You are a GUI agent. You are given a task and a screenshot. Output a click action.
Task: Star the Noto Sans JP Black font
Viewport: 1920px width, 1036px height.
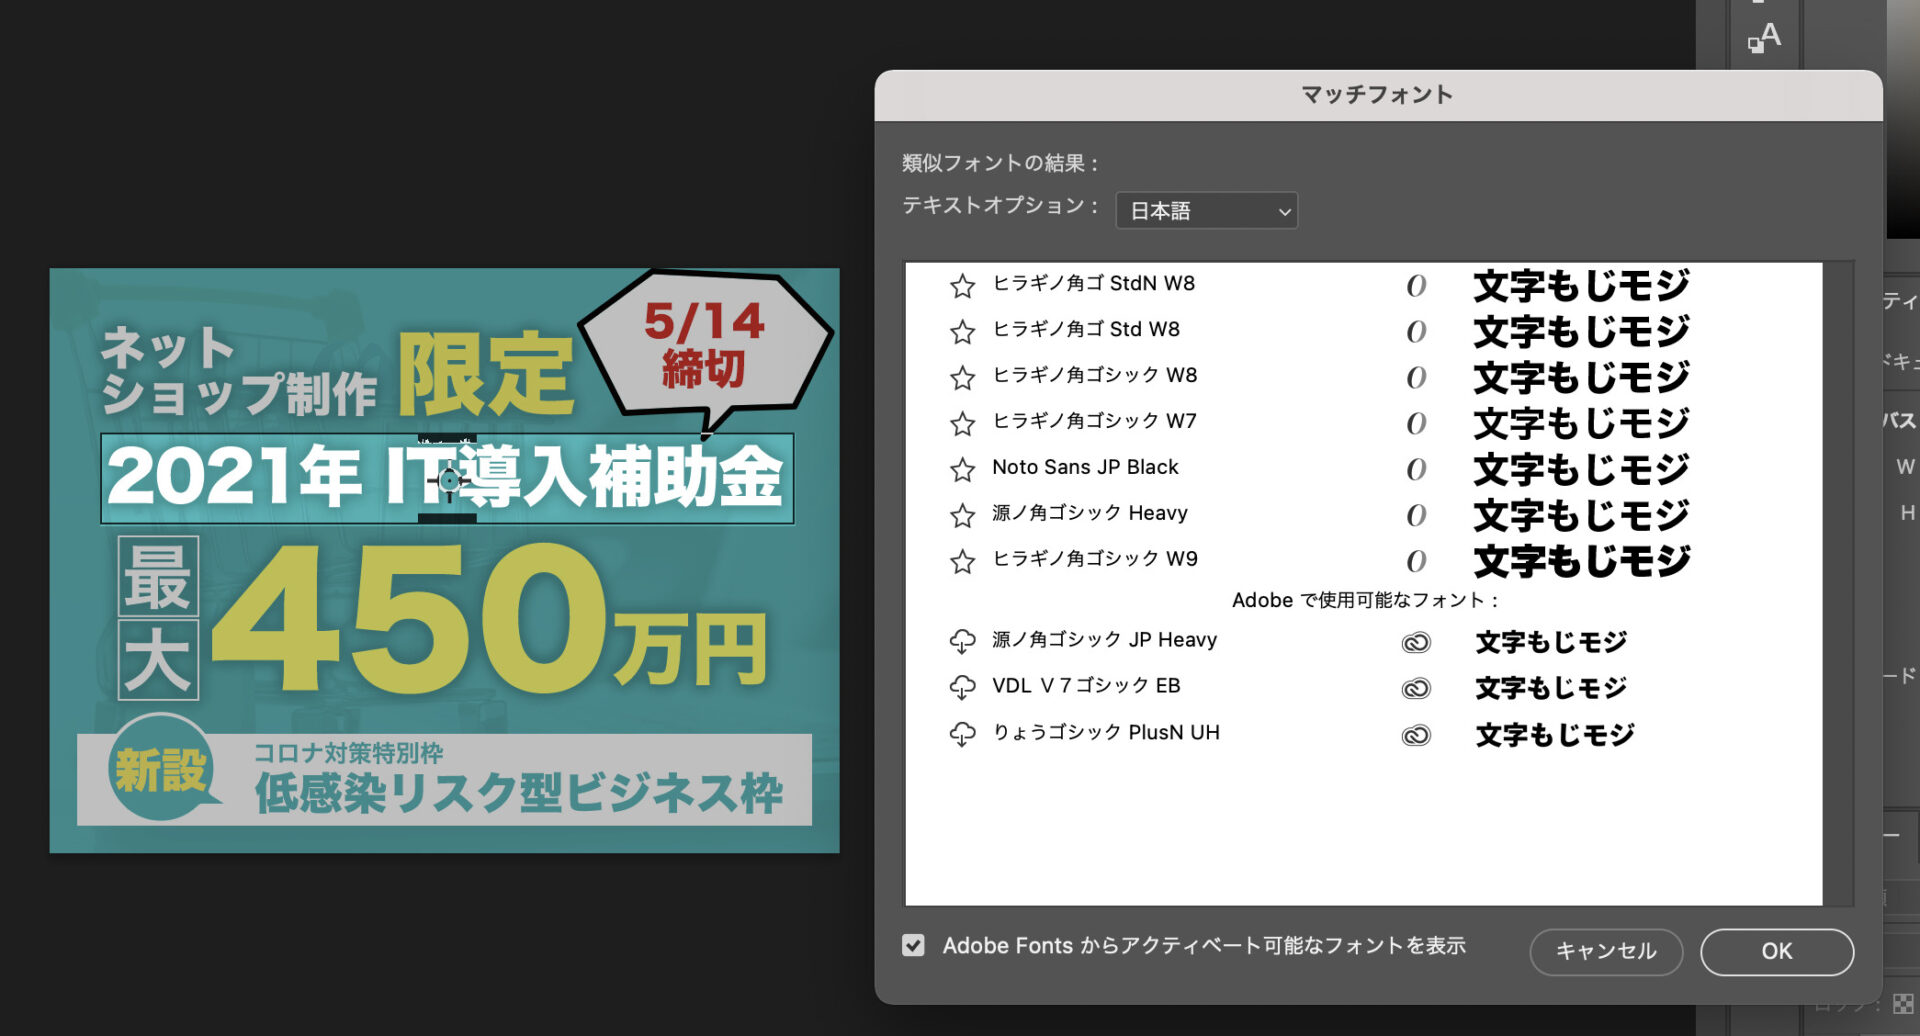pos(962,469)
